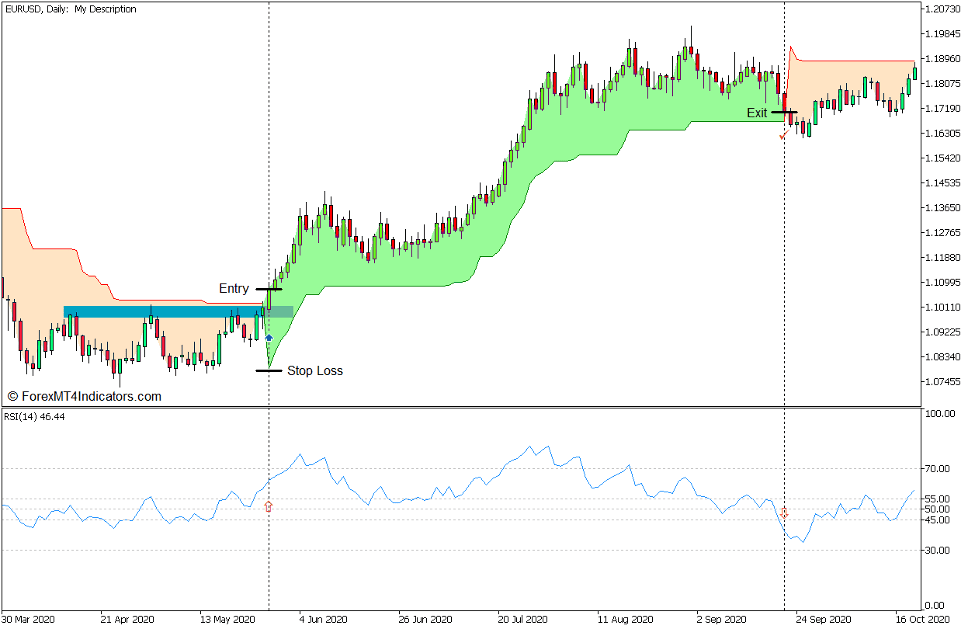This screenshot has height=629, width=977.
Task: Select the red up arrow on RSI
Action: [x=268, y=507]
